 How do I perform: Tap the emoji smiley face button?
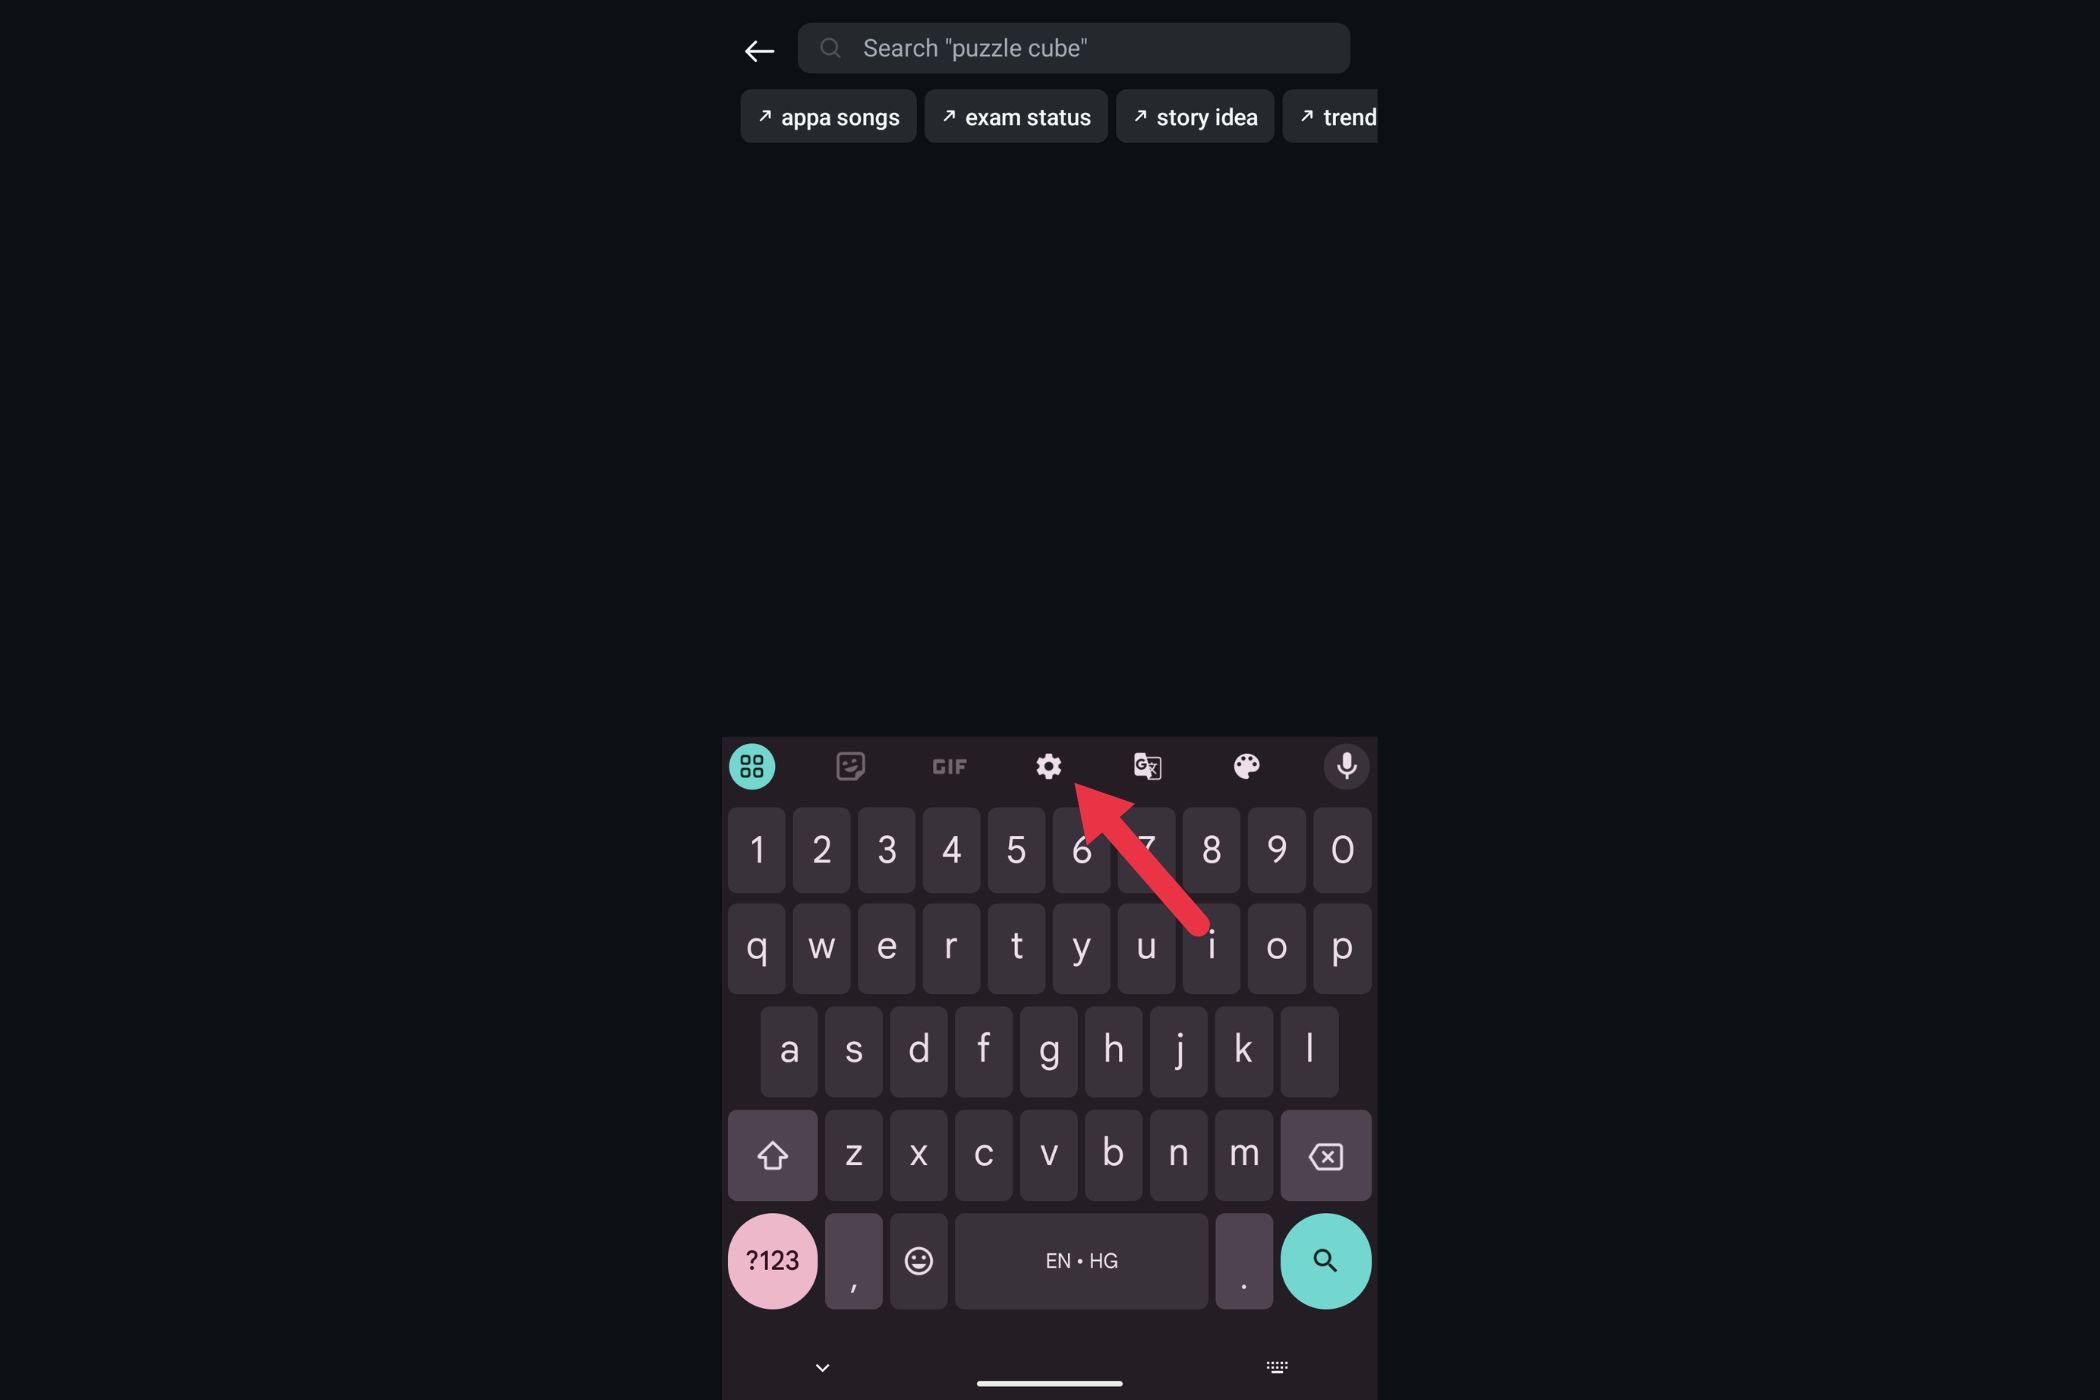point(916,1261)
